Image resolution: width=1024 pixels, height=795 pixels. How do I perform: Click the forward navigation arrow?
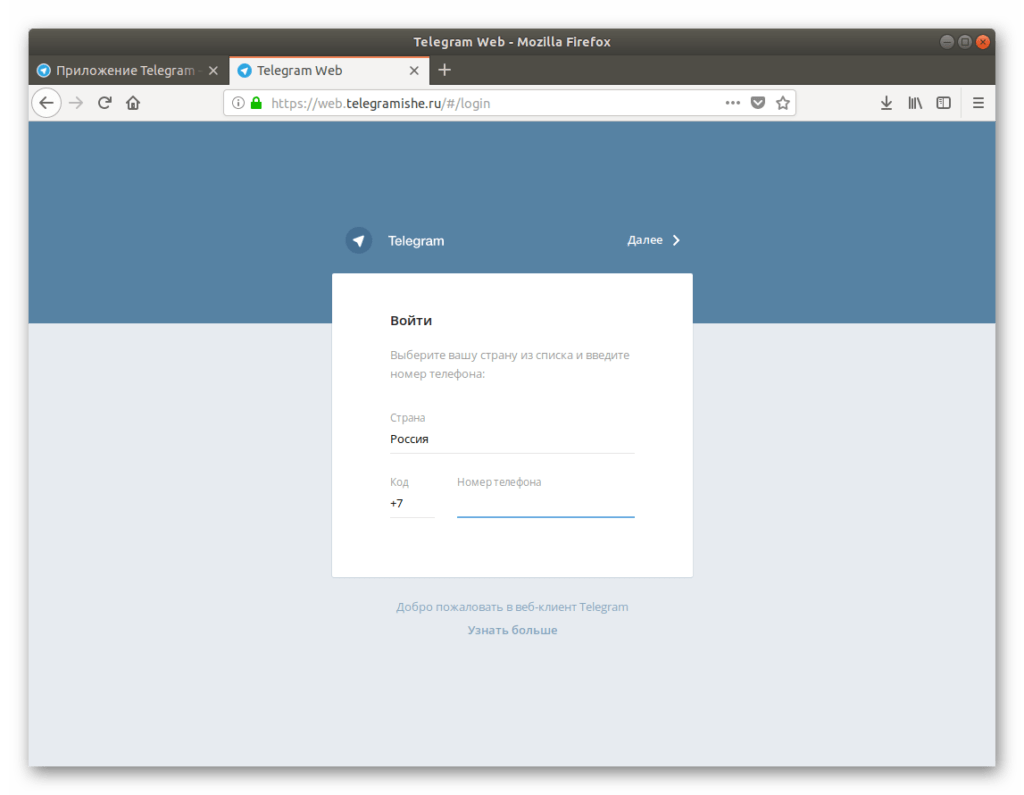coord(76,103)
